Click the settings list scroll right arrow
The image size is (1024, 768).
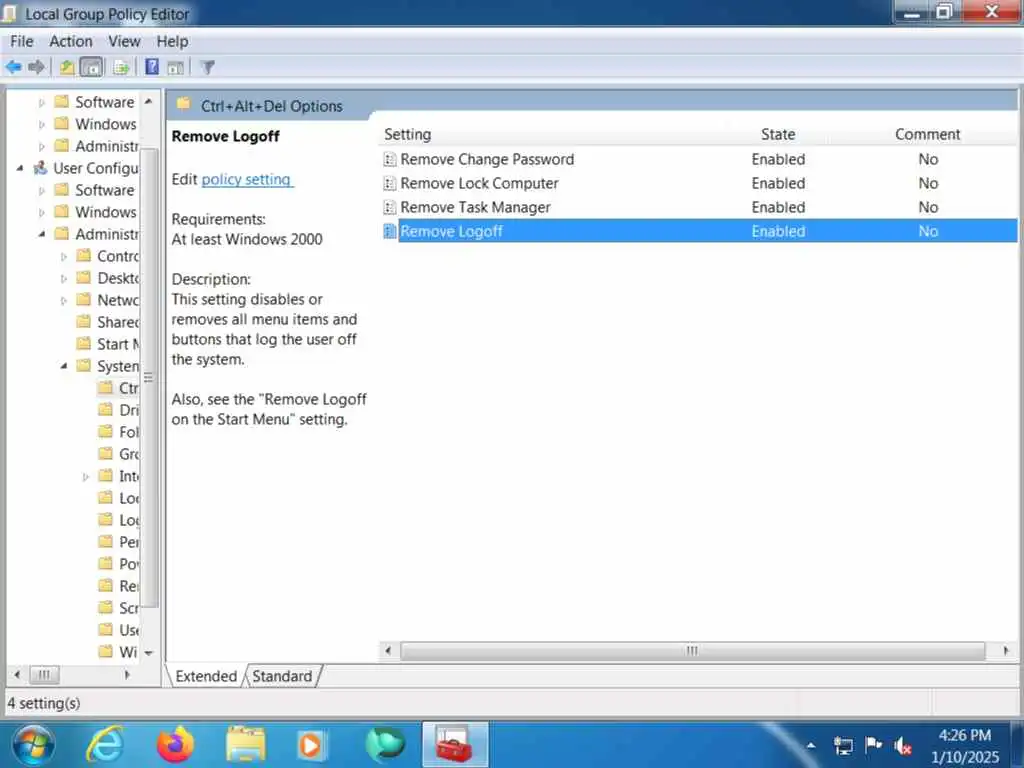[x=1006, y=650]
